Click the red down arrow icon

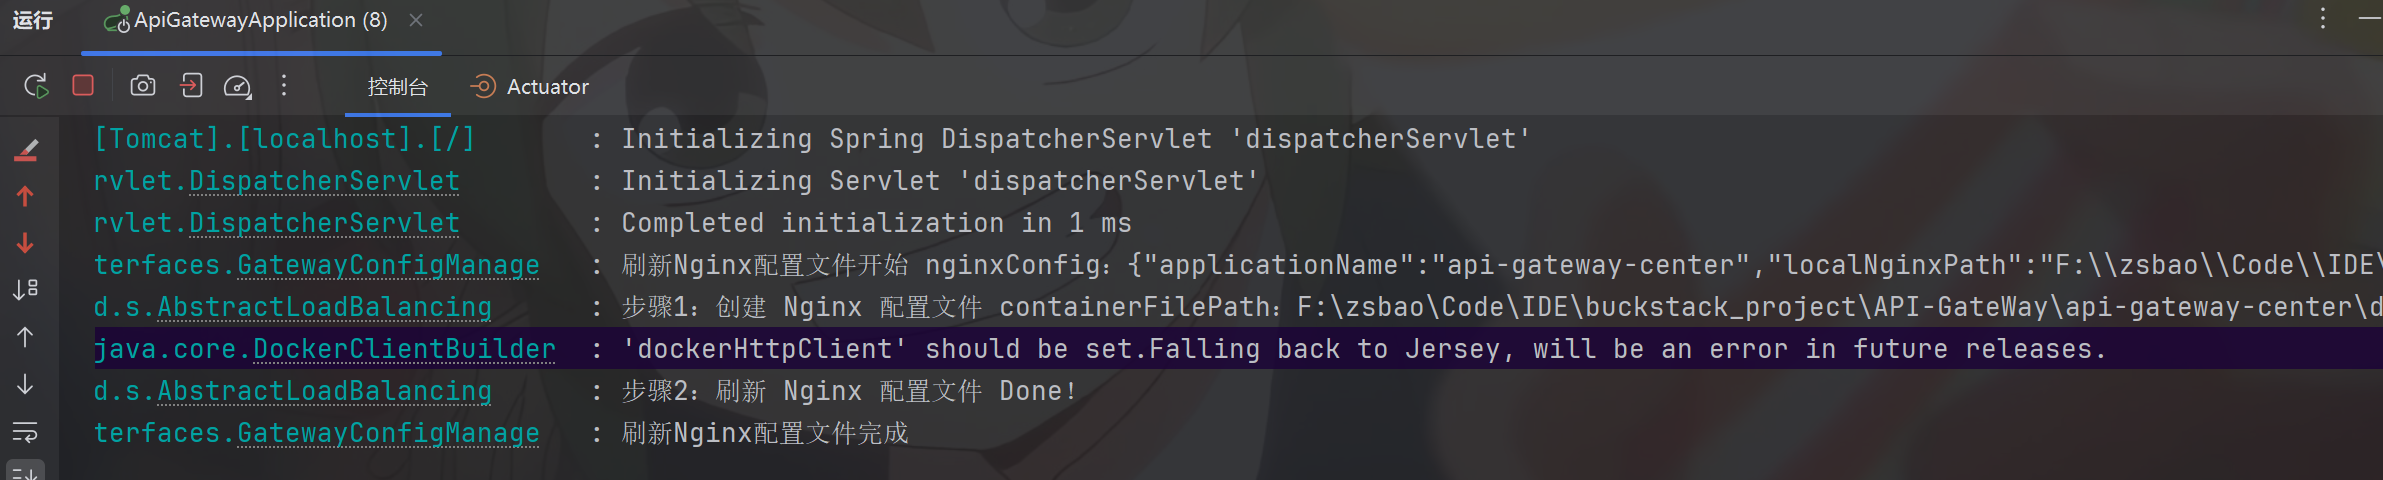pyautogui.click(x=25, y=243)
